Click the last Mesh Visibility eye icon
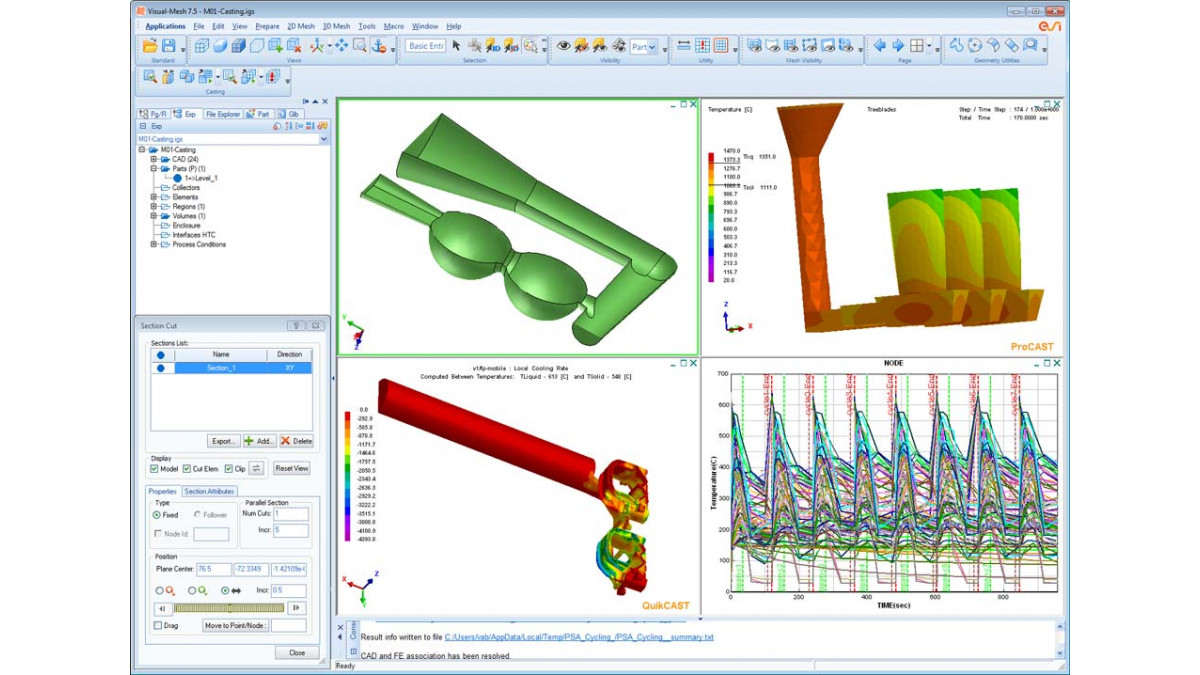The width and height of the screenshot is (1200, 675). 846,46
